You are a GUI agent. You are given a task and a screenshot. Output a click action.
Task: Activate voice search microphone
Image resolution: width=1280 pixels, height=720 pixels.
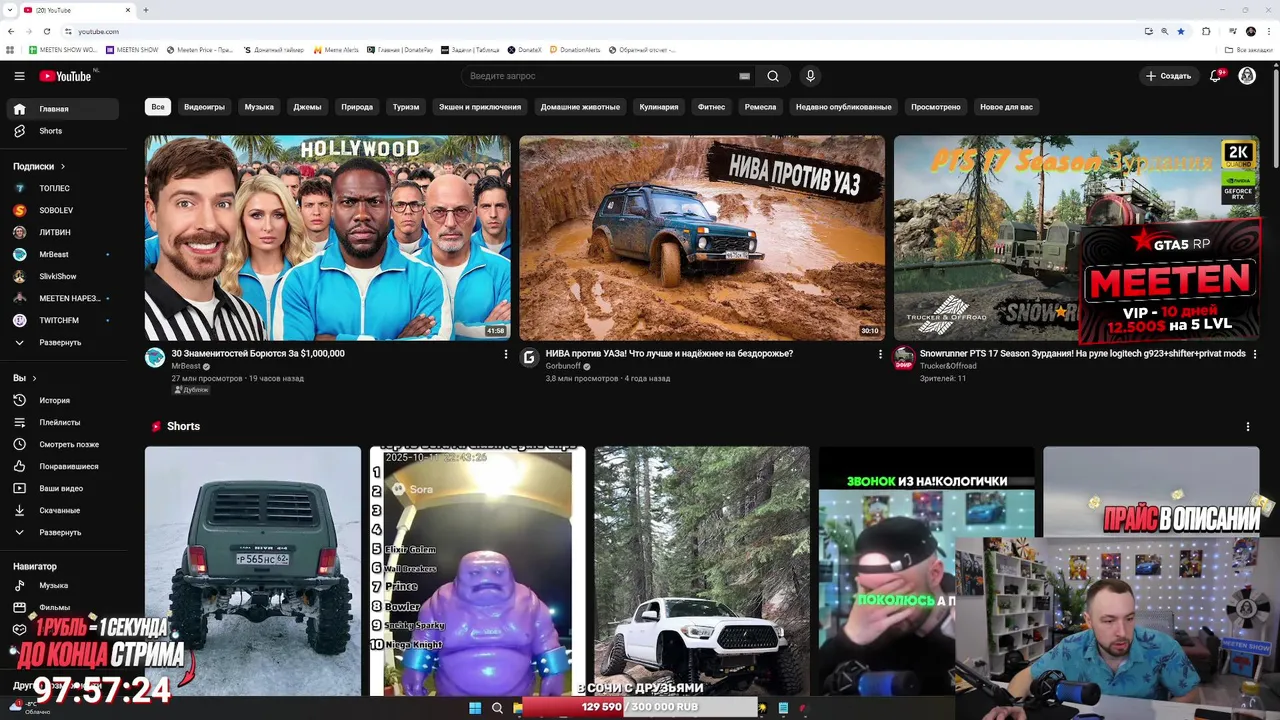810,76
